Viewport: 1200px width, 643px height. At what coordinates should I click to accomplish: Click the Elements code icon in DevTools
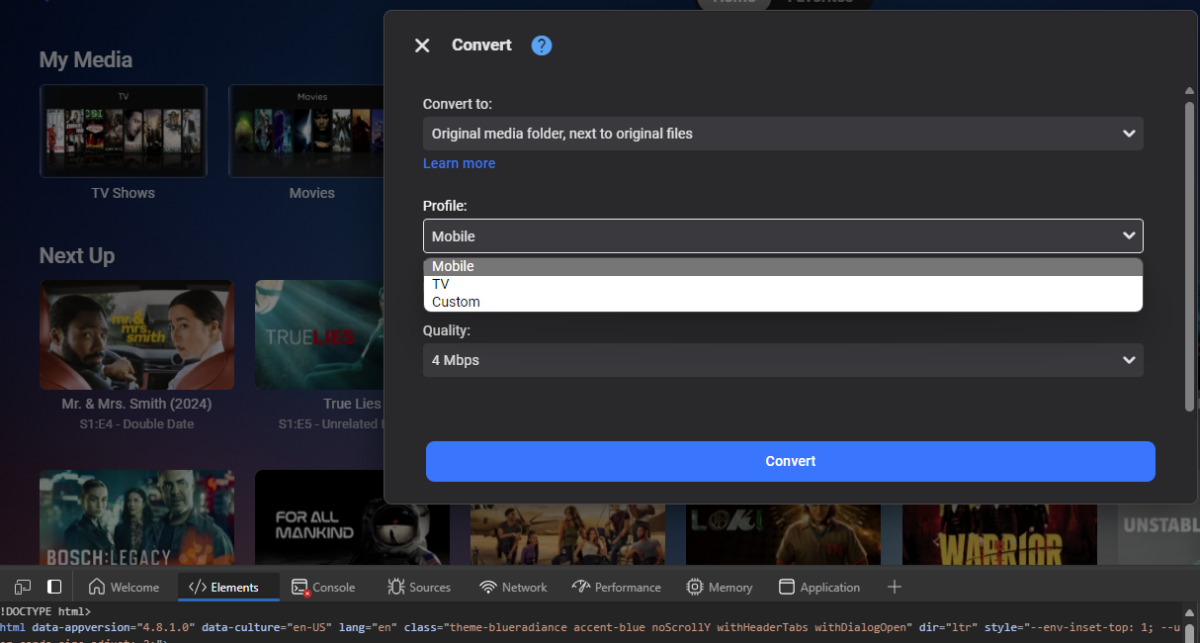[199, 587]
